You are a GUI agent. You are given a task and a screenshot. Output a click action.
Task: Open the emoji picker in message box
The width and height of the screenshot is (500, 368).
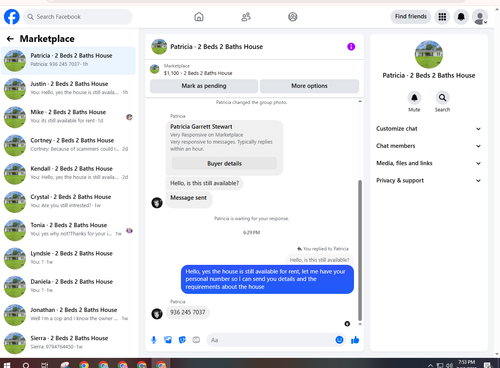339,340
